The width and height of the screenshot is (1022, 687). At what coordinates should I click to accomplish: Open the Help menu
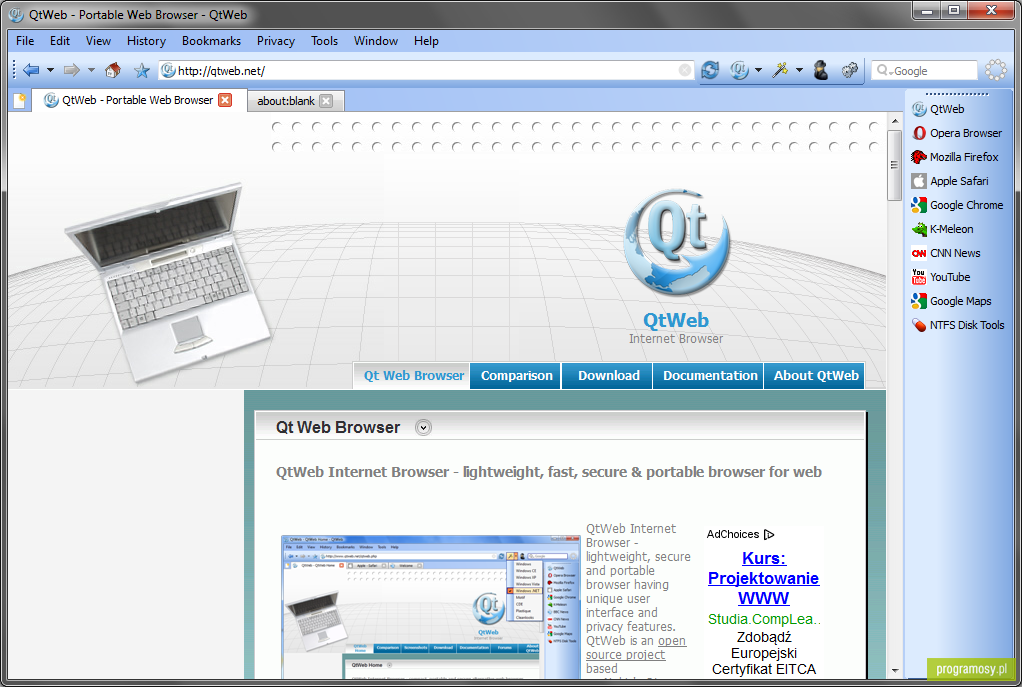point(426,41)
